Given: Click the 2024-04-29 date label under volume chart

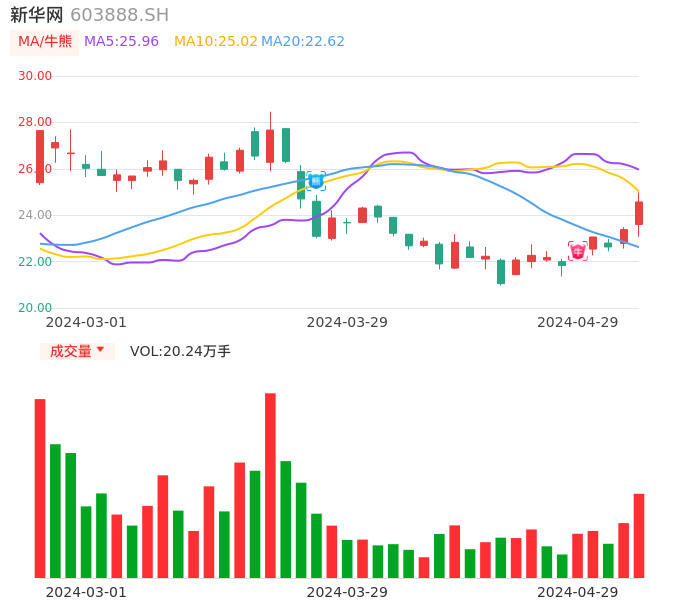Looking at the screenshot, I should click(x=578, y=592).
